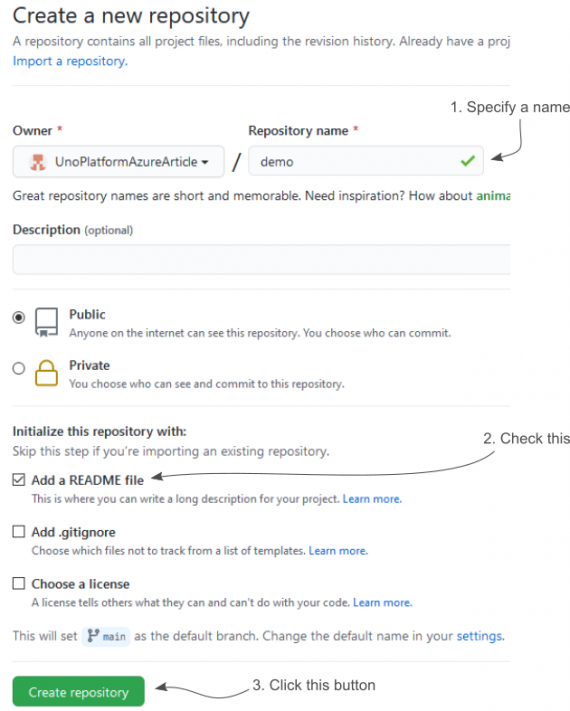Expand owner list via the caret arrow
Viewport: 570px width, 711px height.
pyautogui.click(x=205, y=162)
